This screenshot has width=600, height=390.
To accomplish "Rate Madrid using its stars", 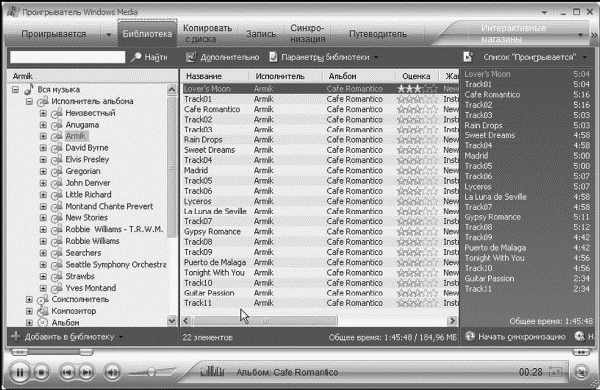I will (x=417, y=170).
